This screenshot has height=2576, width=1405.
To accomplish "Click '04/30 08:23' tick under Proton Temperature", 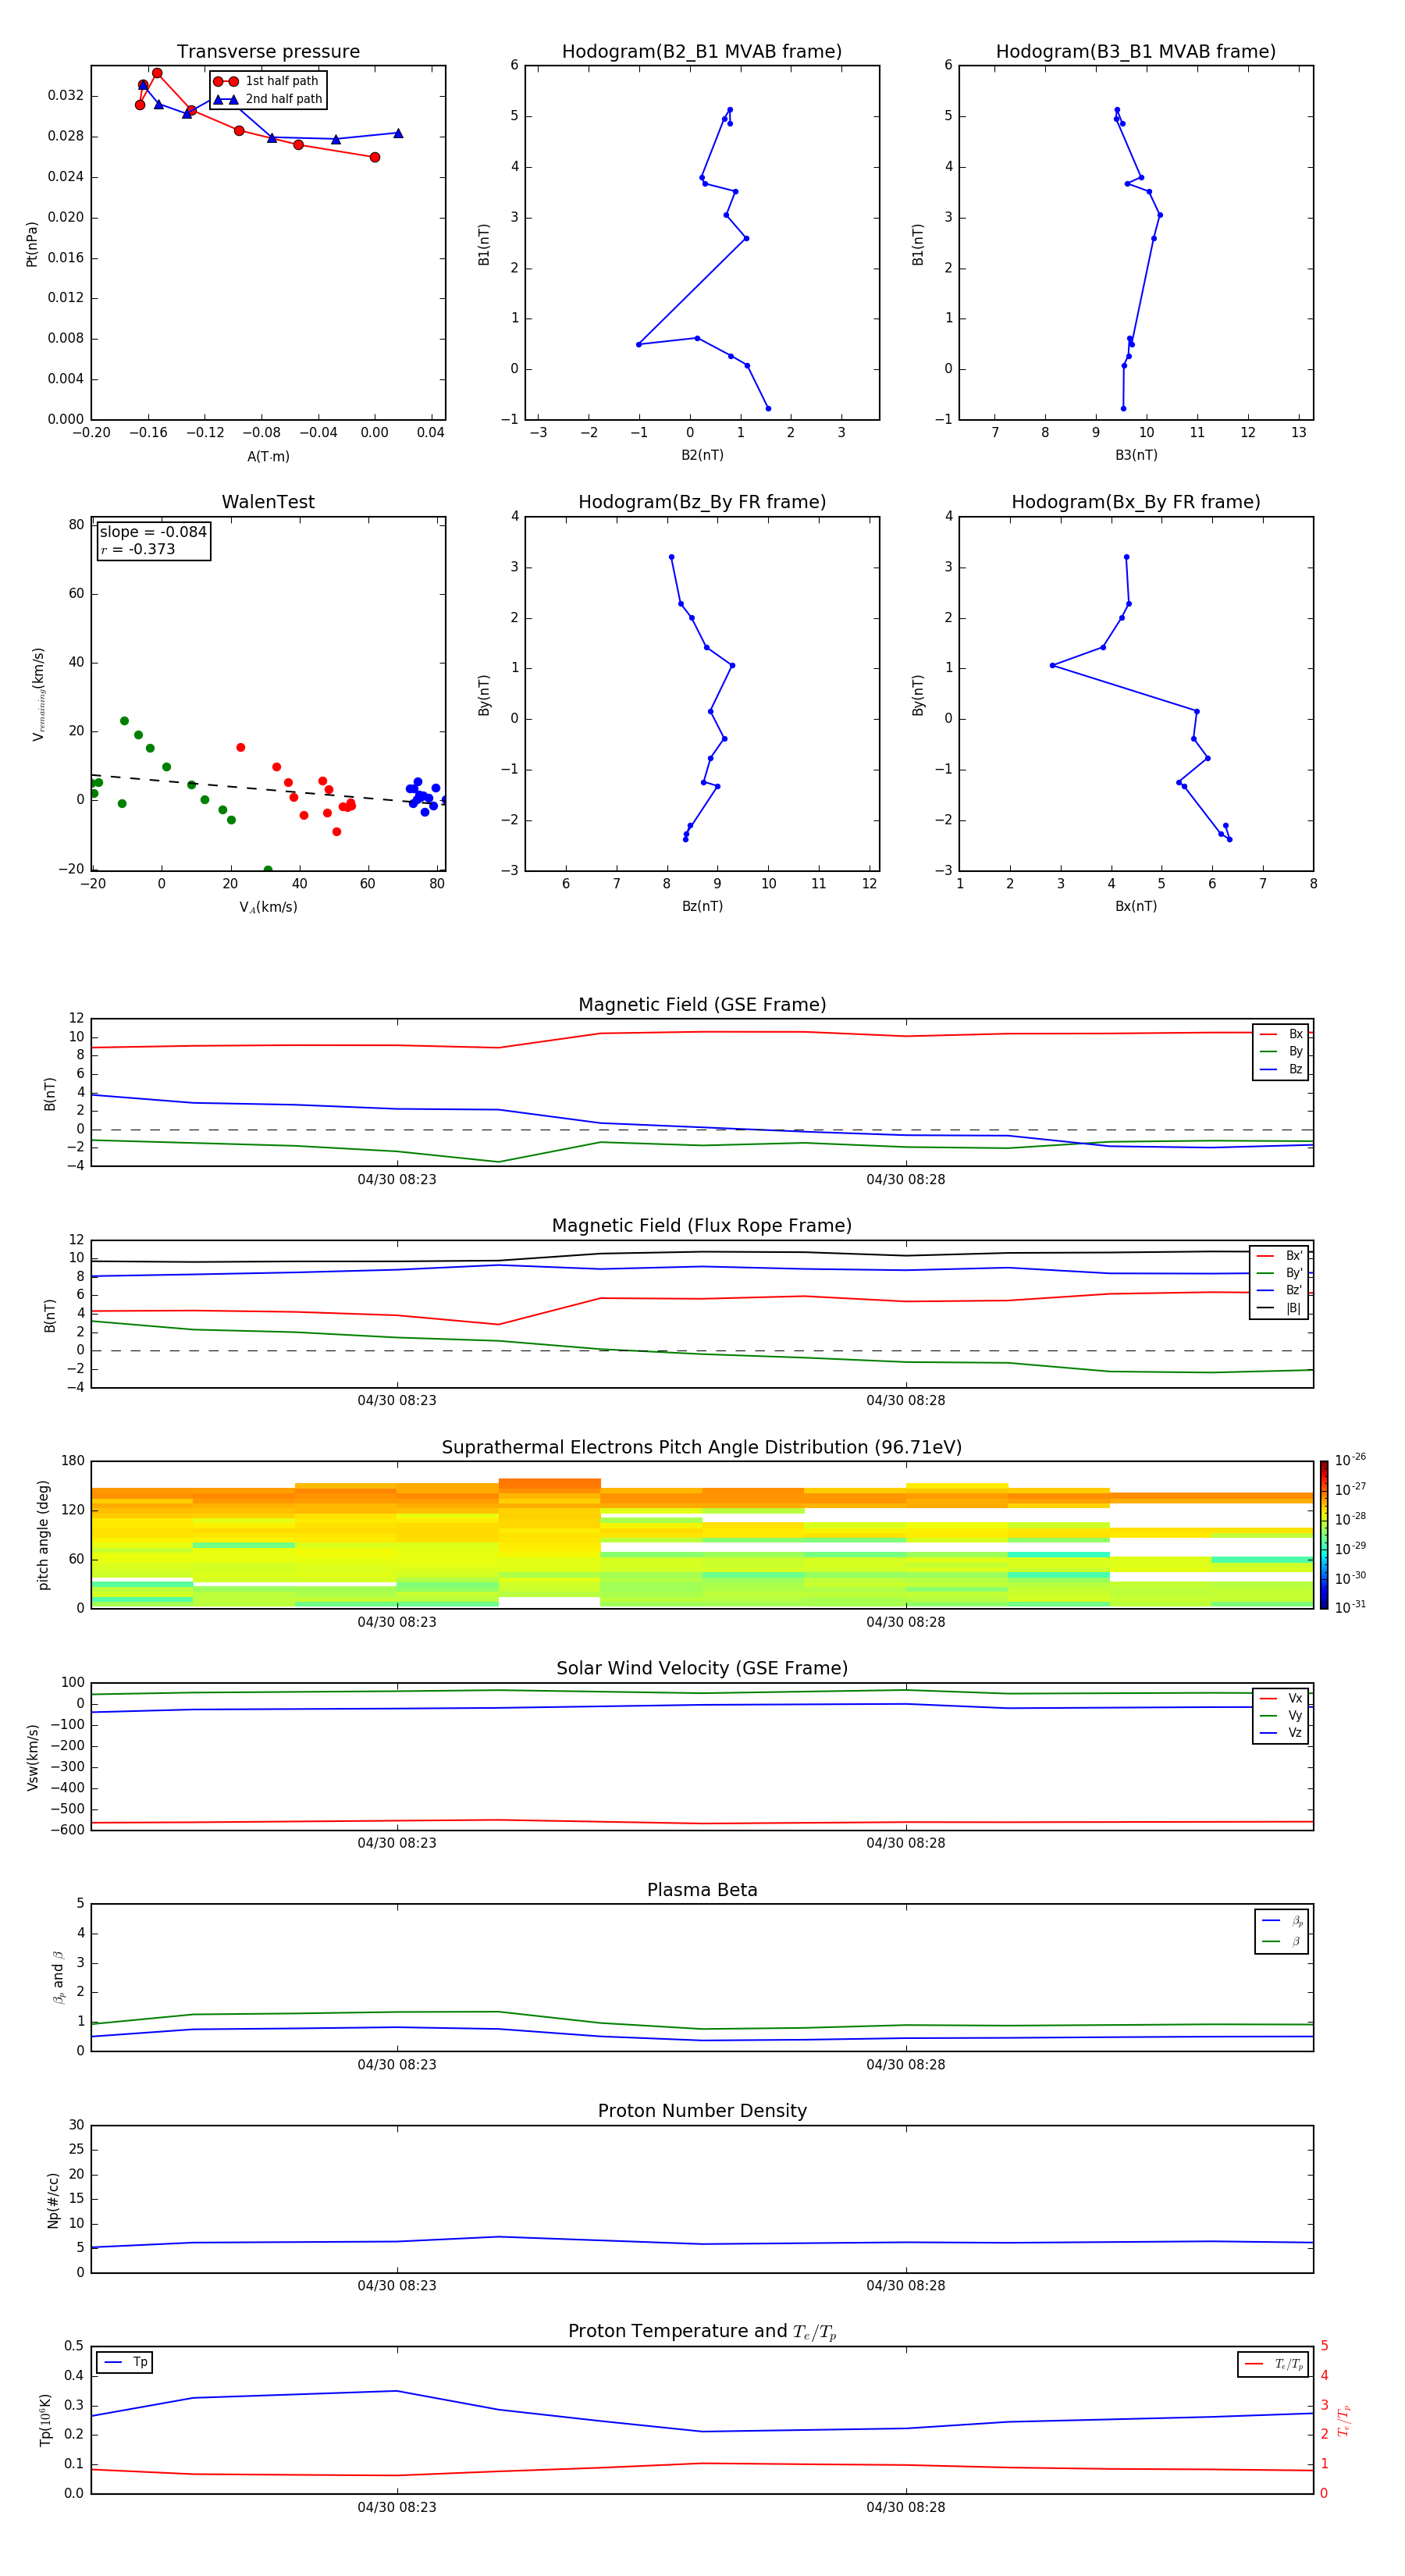I will pos(397,2507).
